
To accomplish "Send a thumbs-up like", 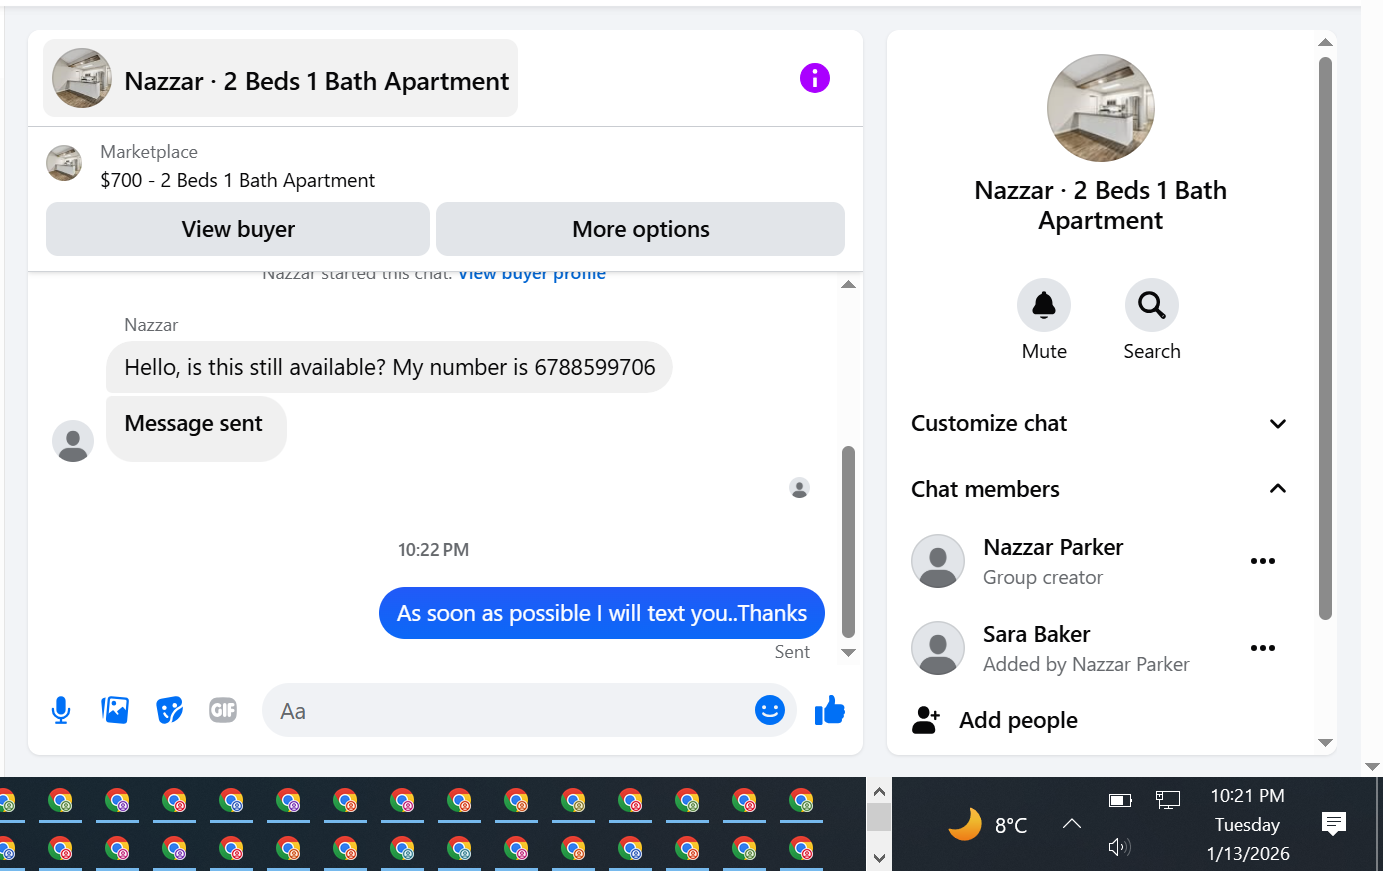I will pos(829,710).
